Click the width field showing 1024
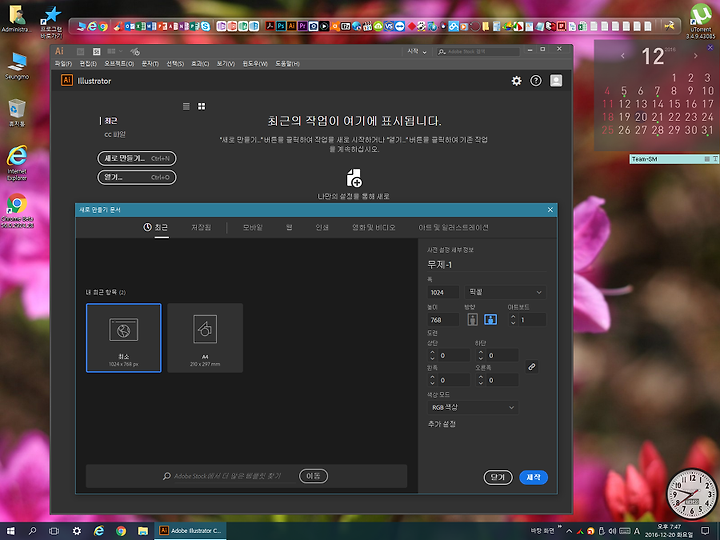Image resolution: width=720 pixels, height=540 pixels. (x=443, y=292)
